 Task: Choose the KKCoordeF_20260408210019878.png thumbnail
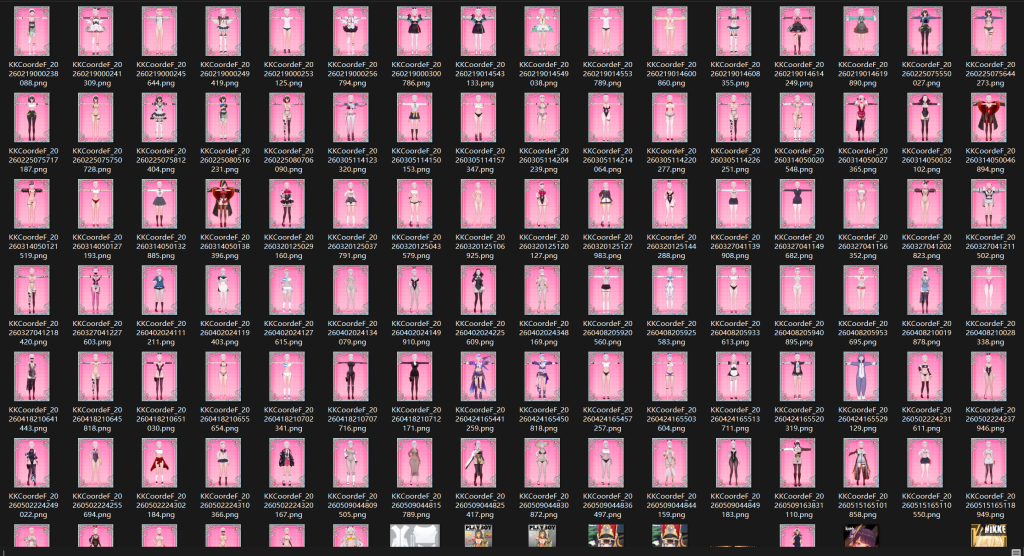[x=925, y=290]
